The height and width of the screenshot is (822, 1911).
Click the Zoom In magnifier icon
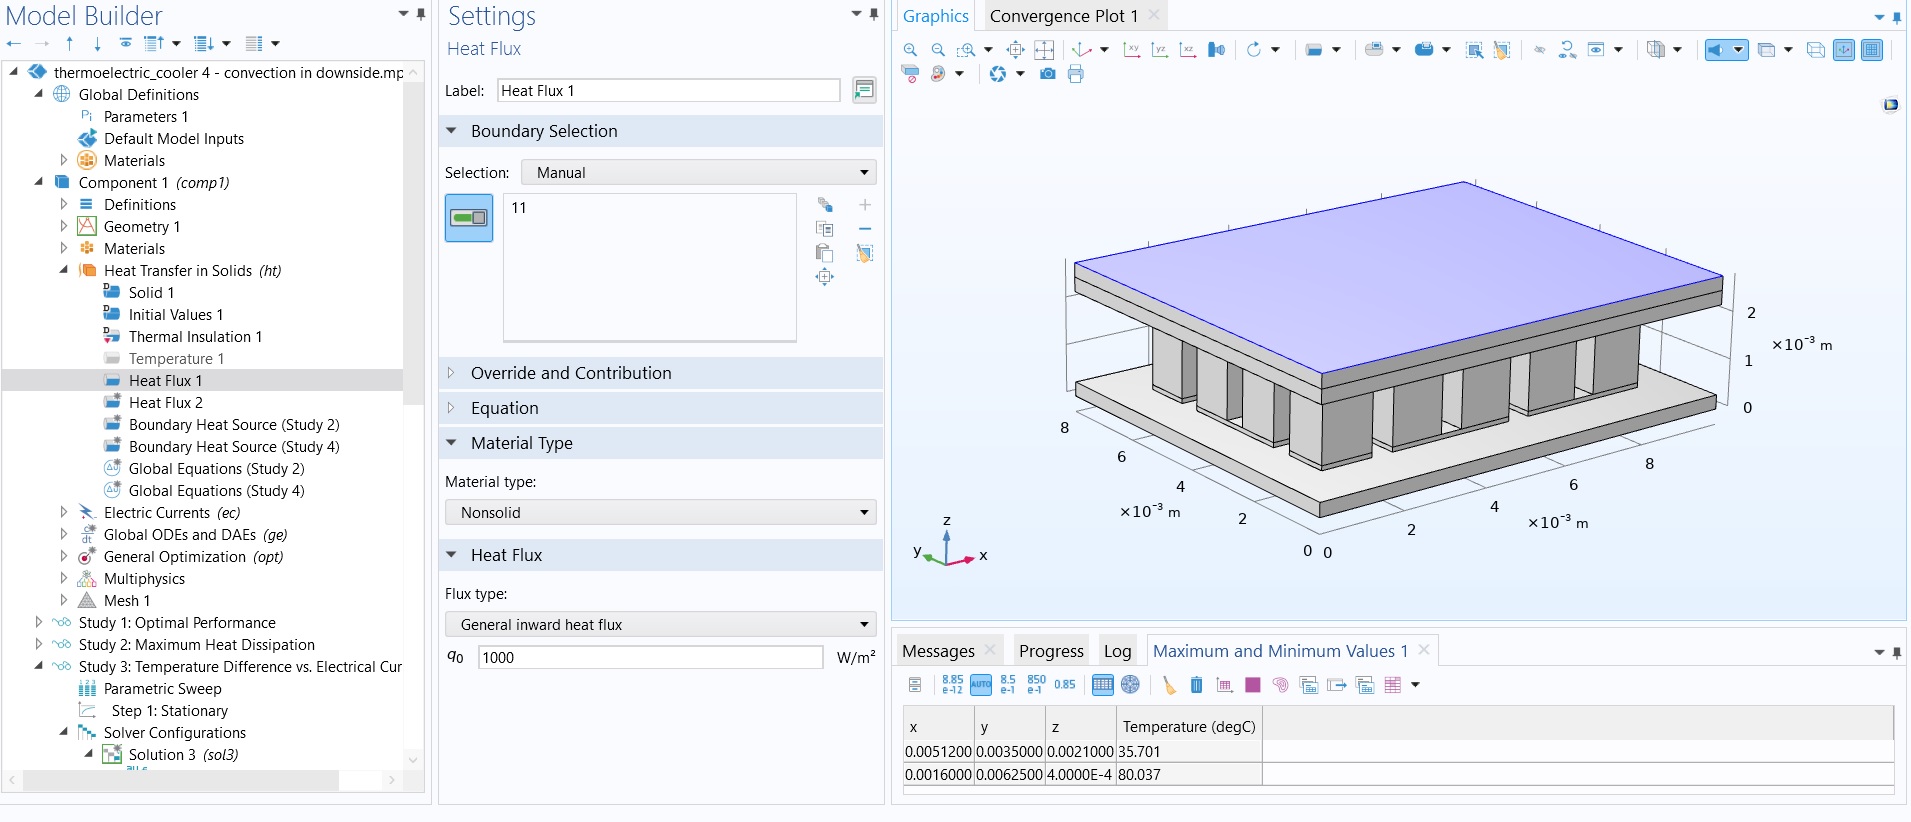tap(910, 50)
